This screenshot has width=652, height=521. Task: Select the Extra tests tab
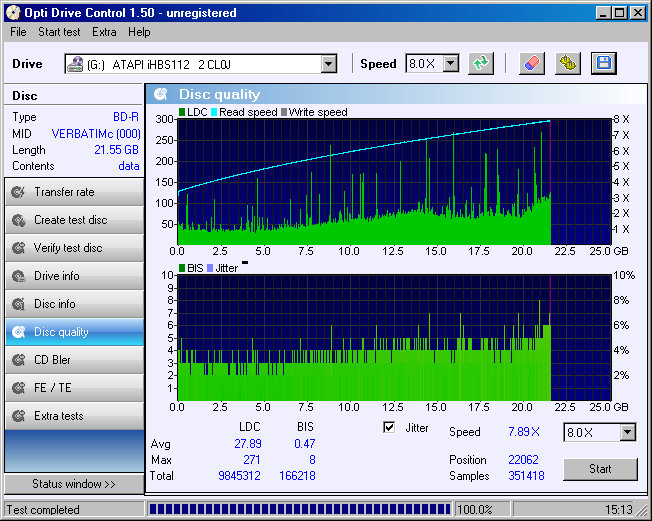pyautogui.click(x=74, y=416)
